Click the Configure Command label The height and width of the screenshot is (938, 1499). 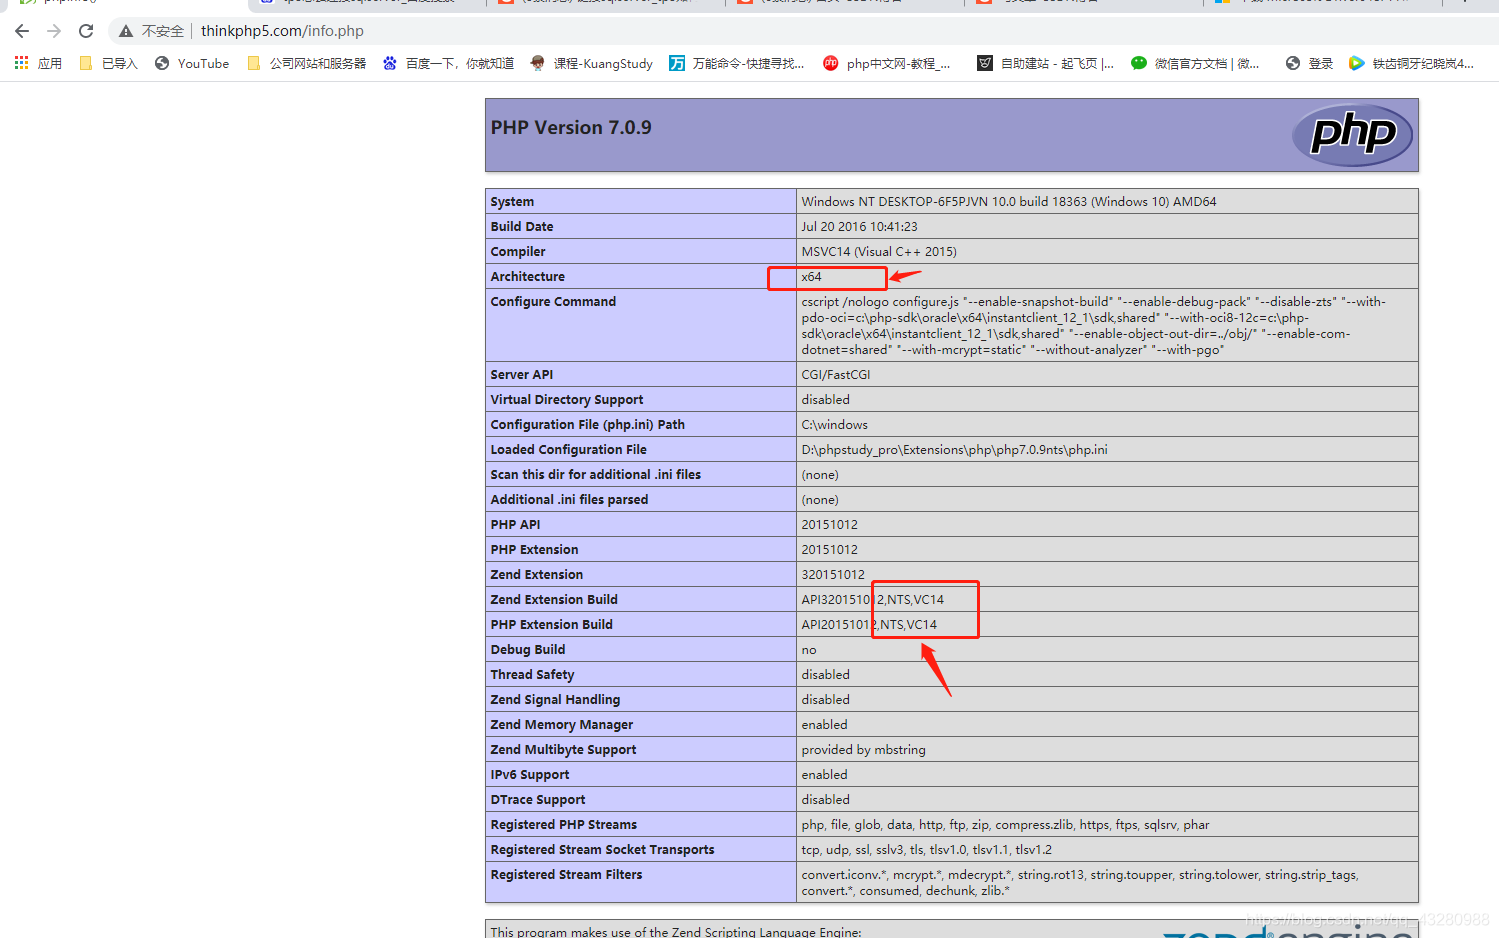point(553,301)
